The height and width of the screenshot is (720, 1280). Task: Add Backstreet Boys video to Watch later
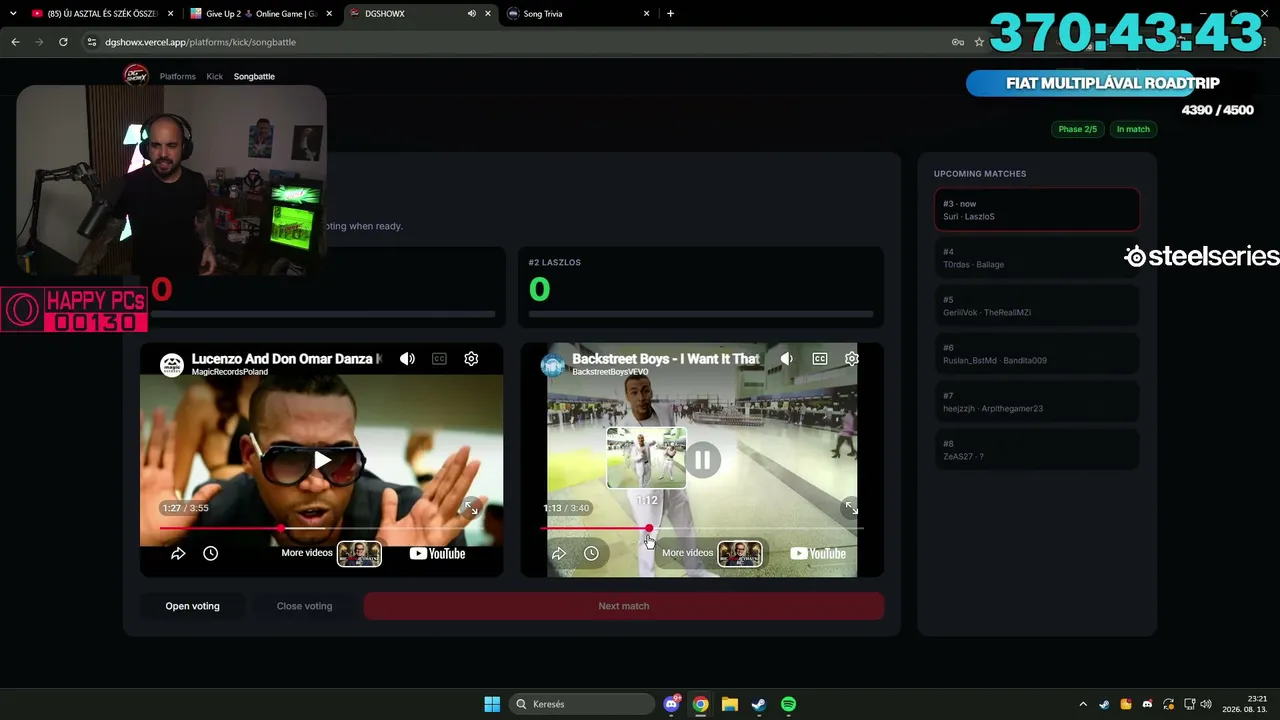click(591, 553)
